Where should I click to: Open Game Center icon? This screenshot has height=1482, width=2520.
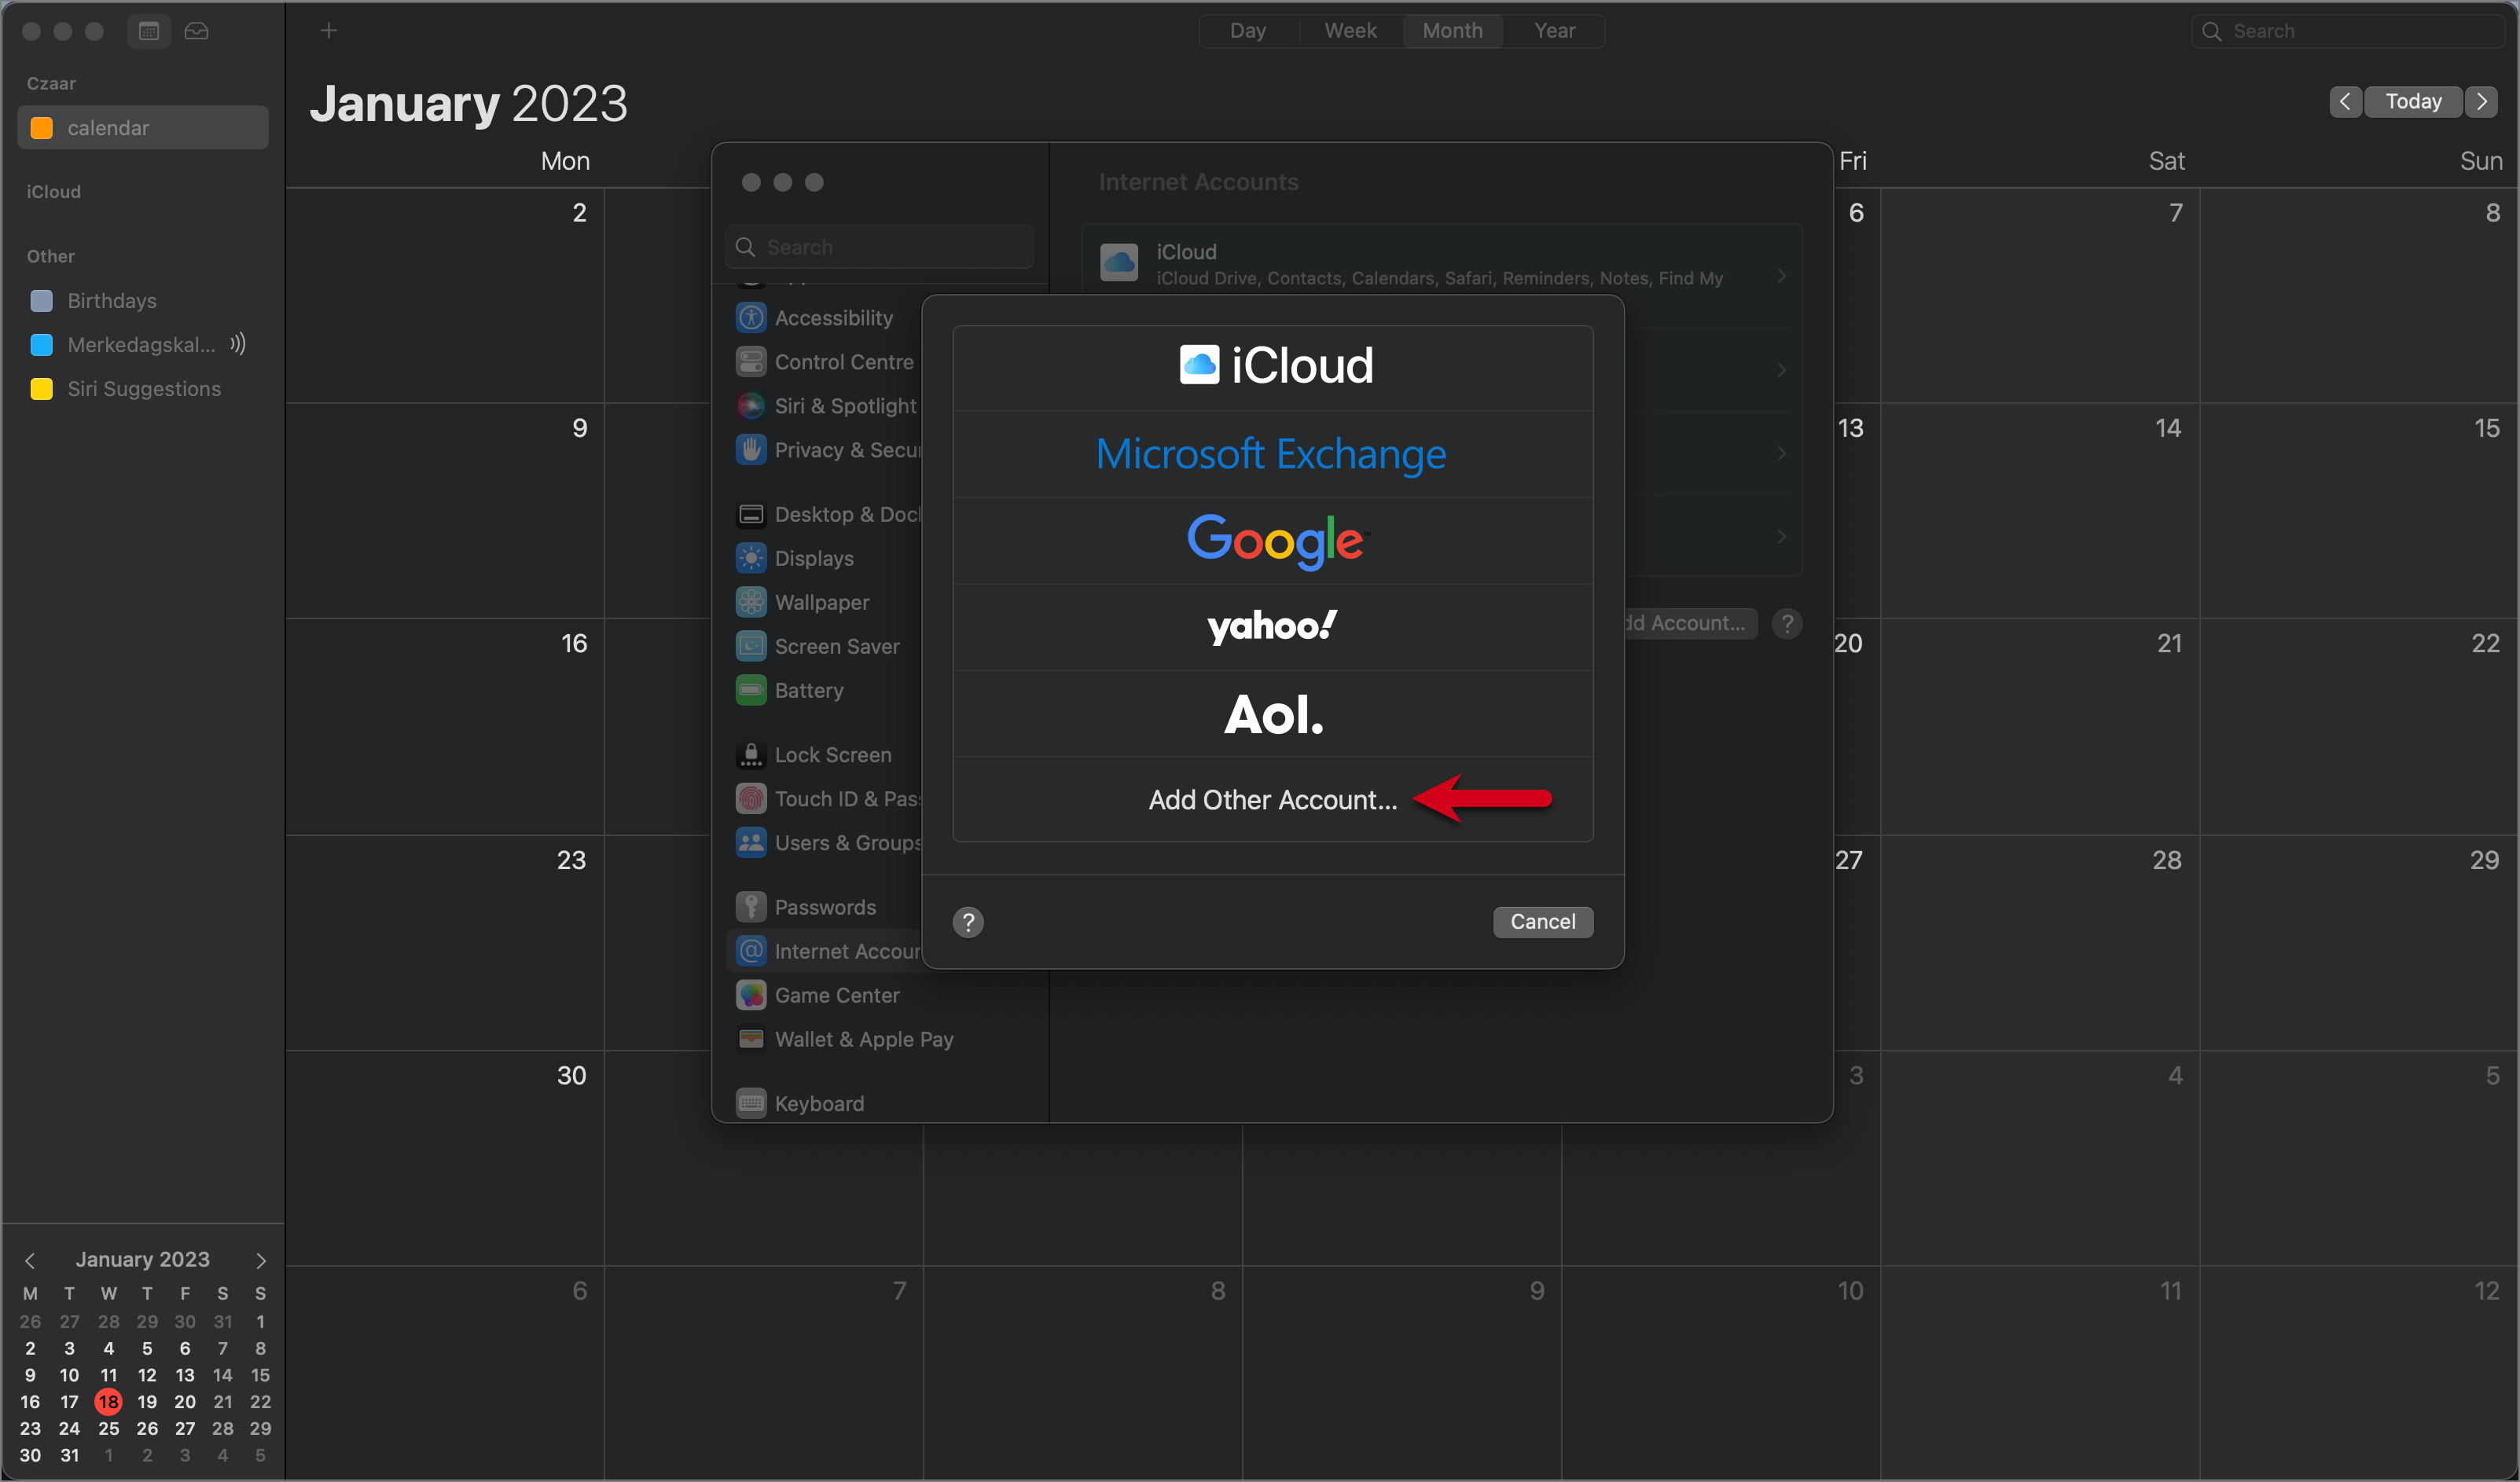tap(751, 996)
